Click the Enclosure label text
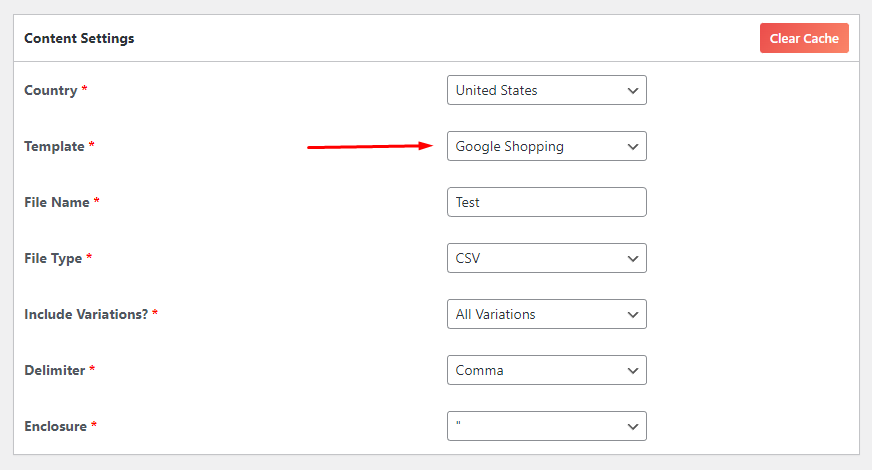 [x=55, y=426]
